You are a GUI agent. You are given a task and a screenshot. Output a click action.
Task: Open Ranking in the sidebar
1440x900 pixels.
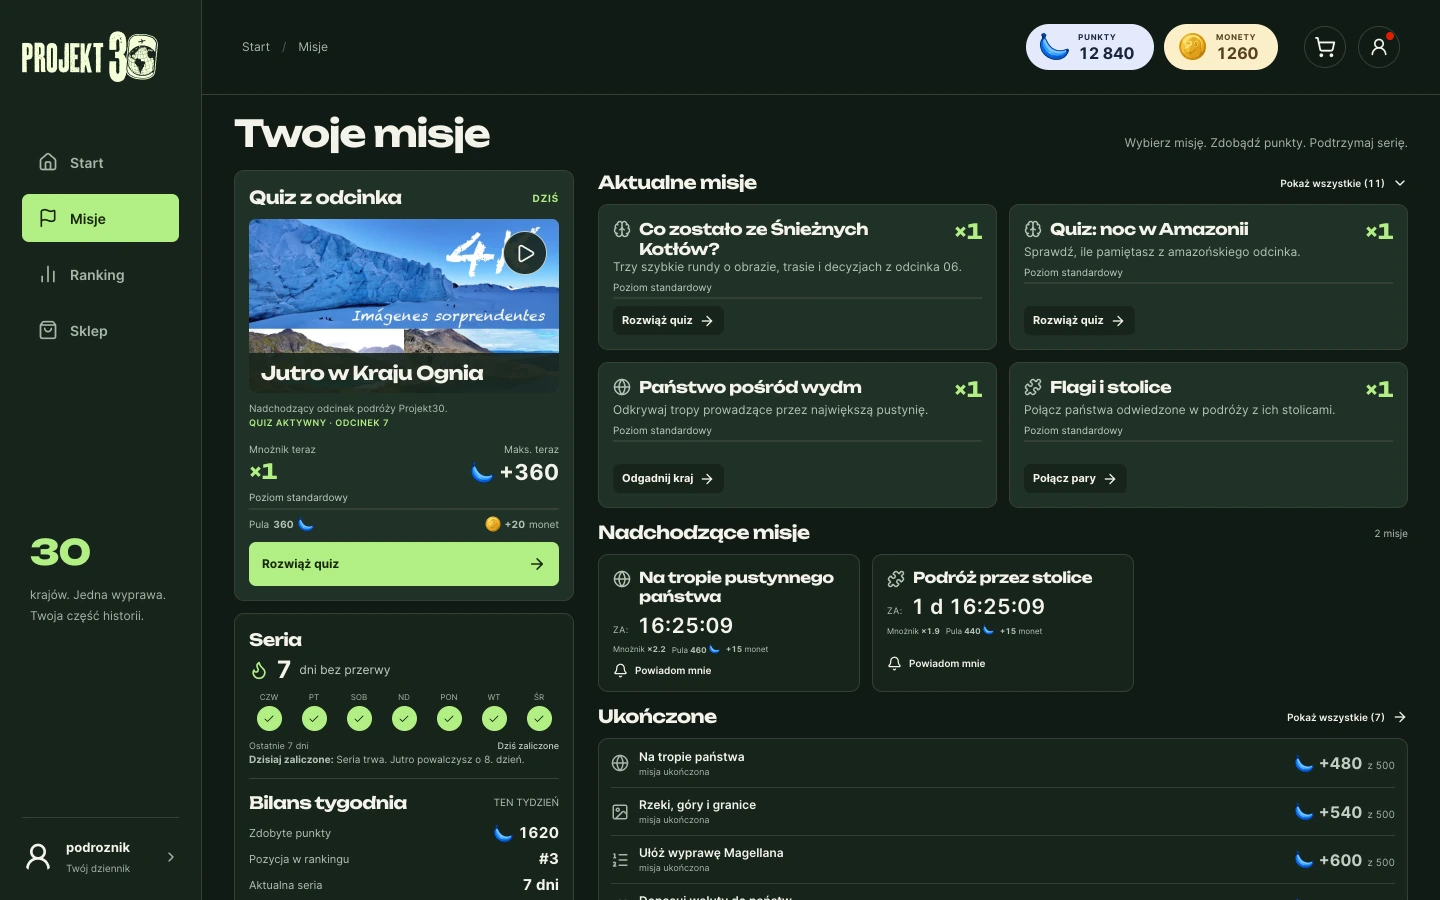[x=100, y=274]
